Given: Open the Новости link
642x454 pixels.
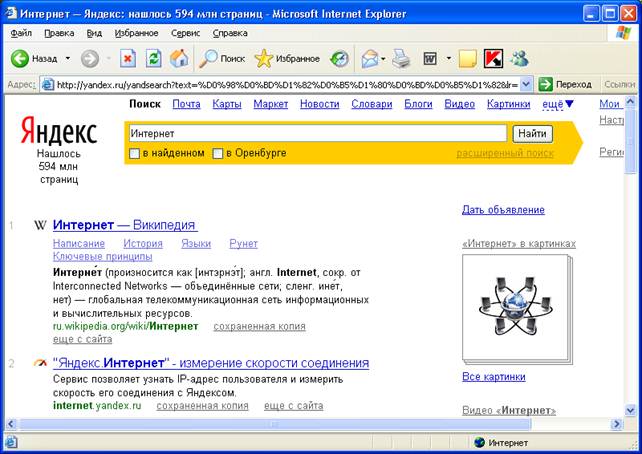Looking at the screenshot, I should [x=320, y=104].
